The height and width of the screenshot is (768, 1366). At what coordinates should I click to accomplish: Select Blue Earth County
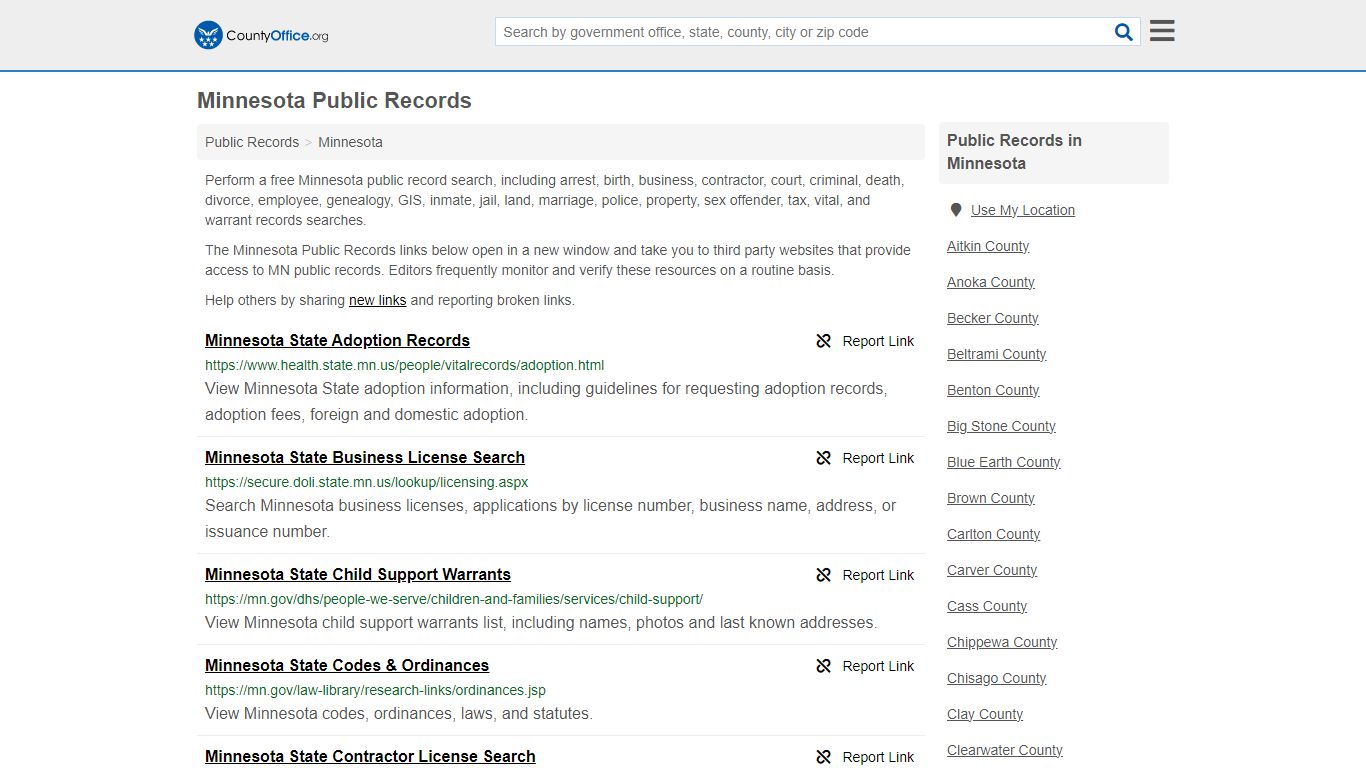click(1004, 462)
